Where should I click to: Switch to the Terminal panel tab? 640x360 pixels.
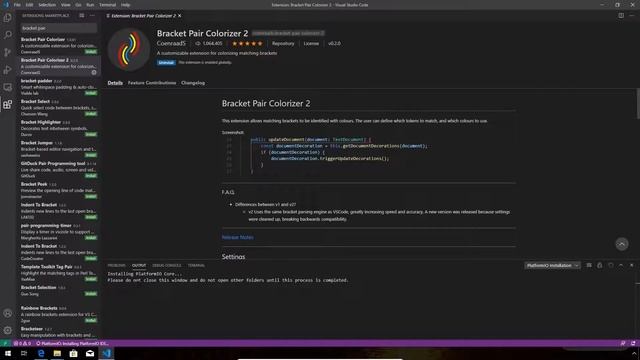196,265
